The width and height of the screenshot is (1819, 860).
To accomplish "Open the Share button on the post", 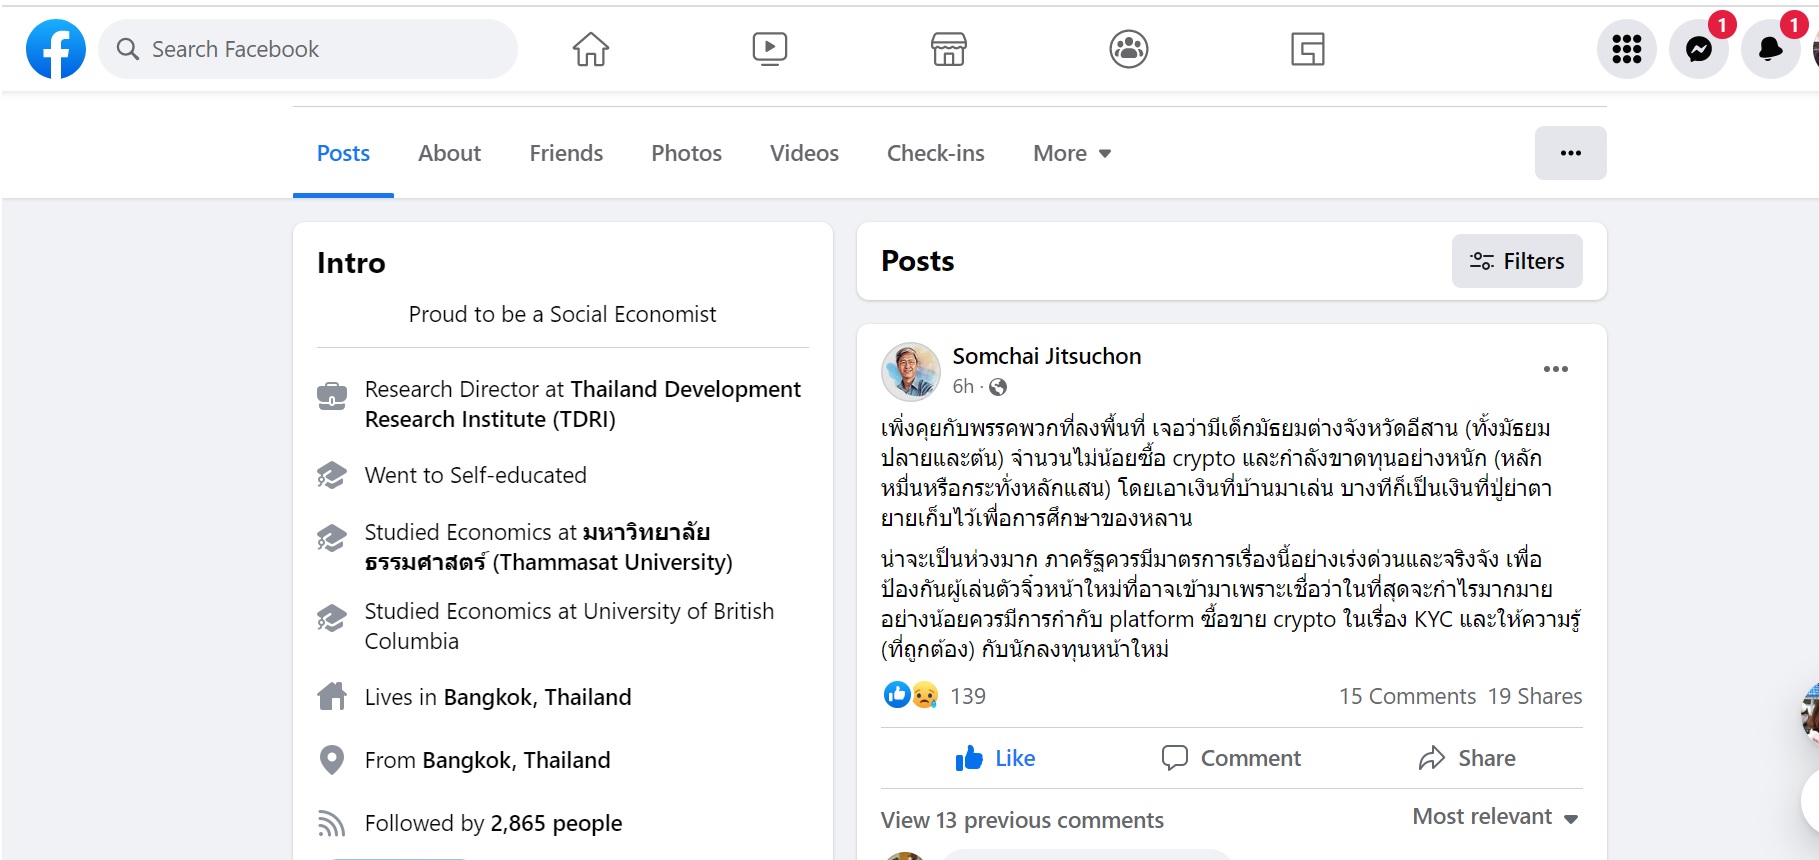I will 1467,758.
